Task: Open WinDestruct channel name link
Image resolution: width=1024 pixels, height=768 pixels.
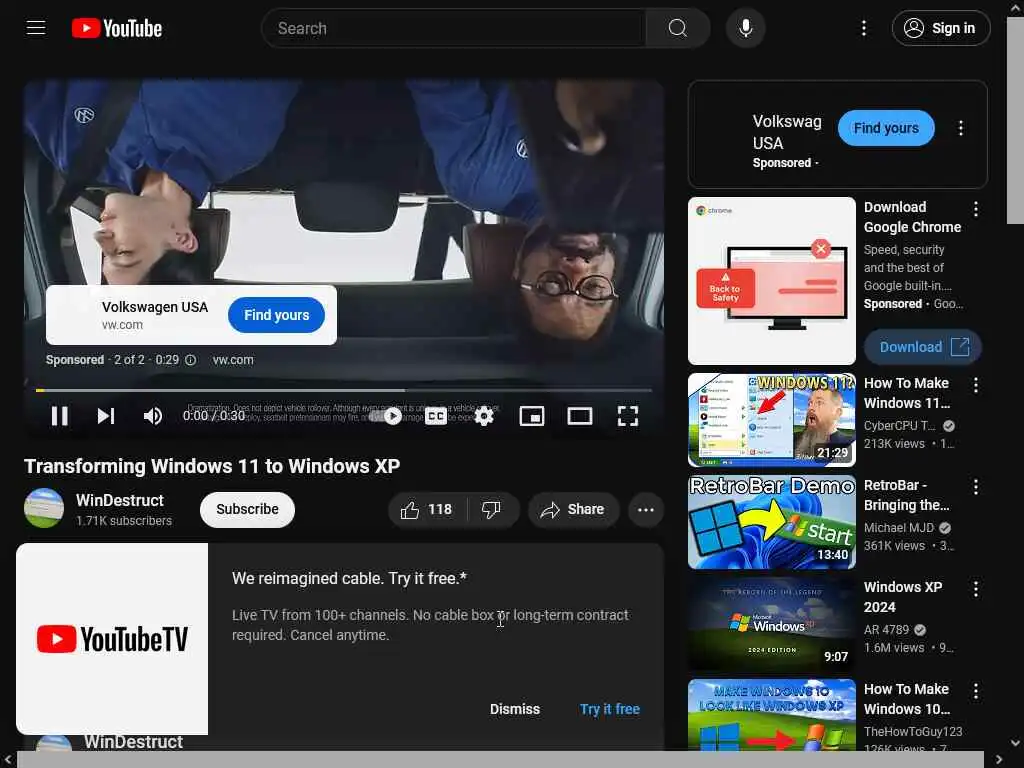Action: pos(120,500)
